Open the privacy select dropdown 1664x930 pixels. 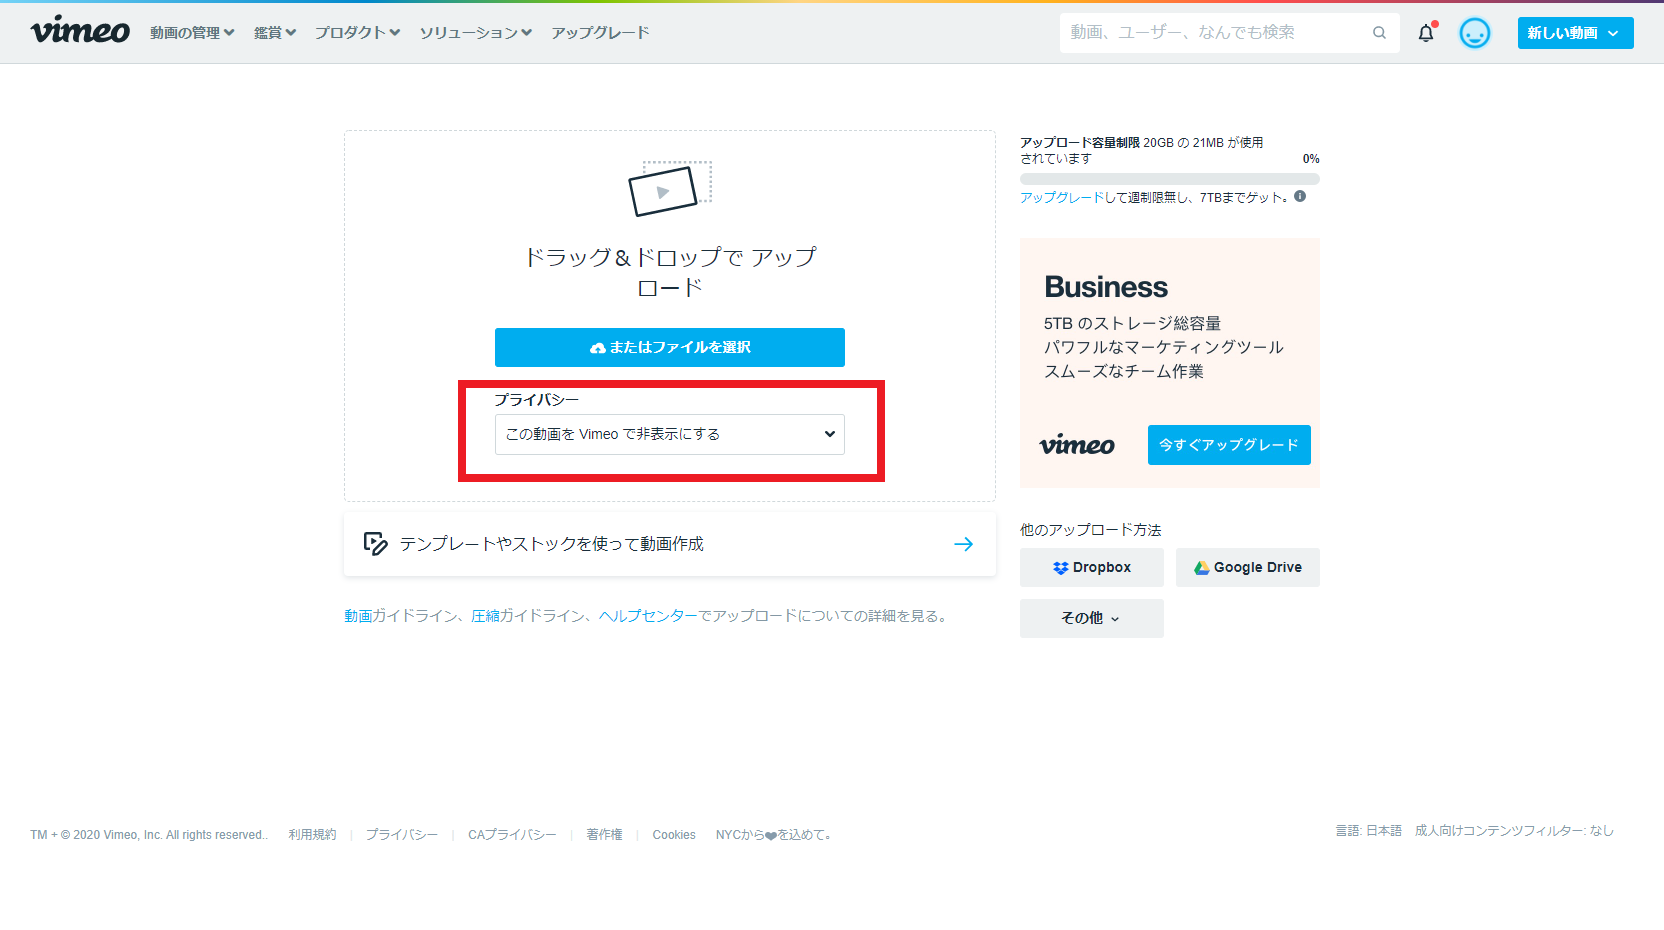(670, 434)
